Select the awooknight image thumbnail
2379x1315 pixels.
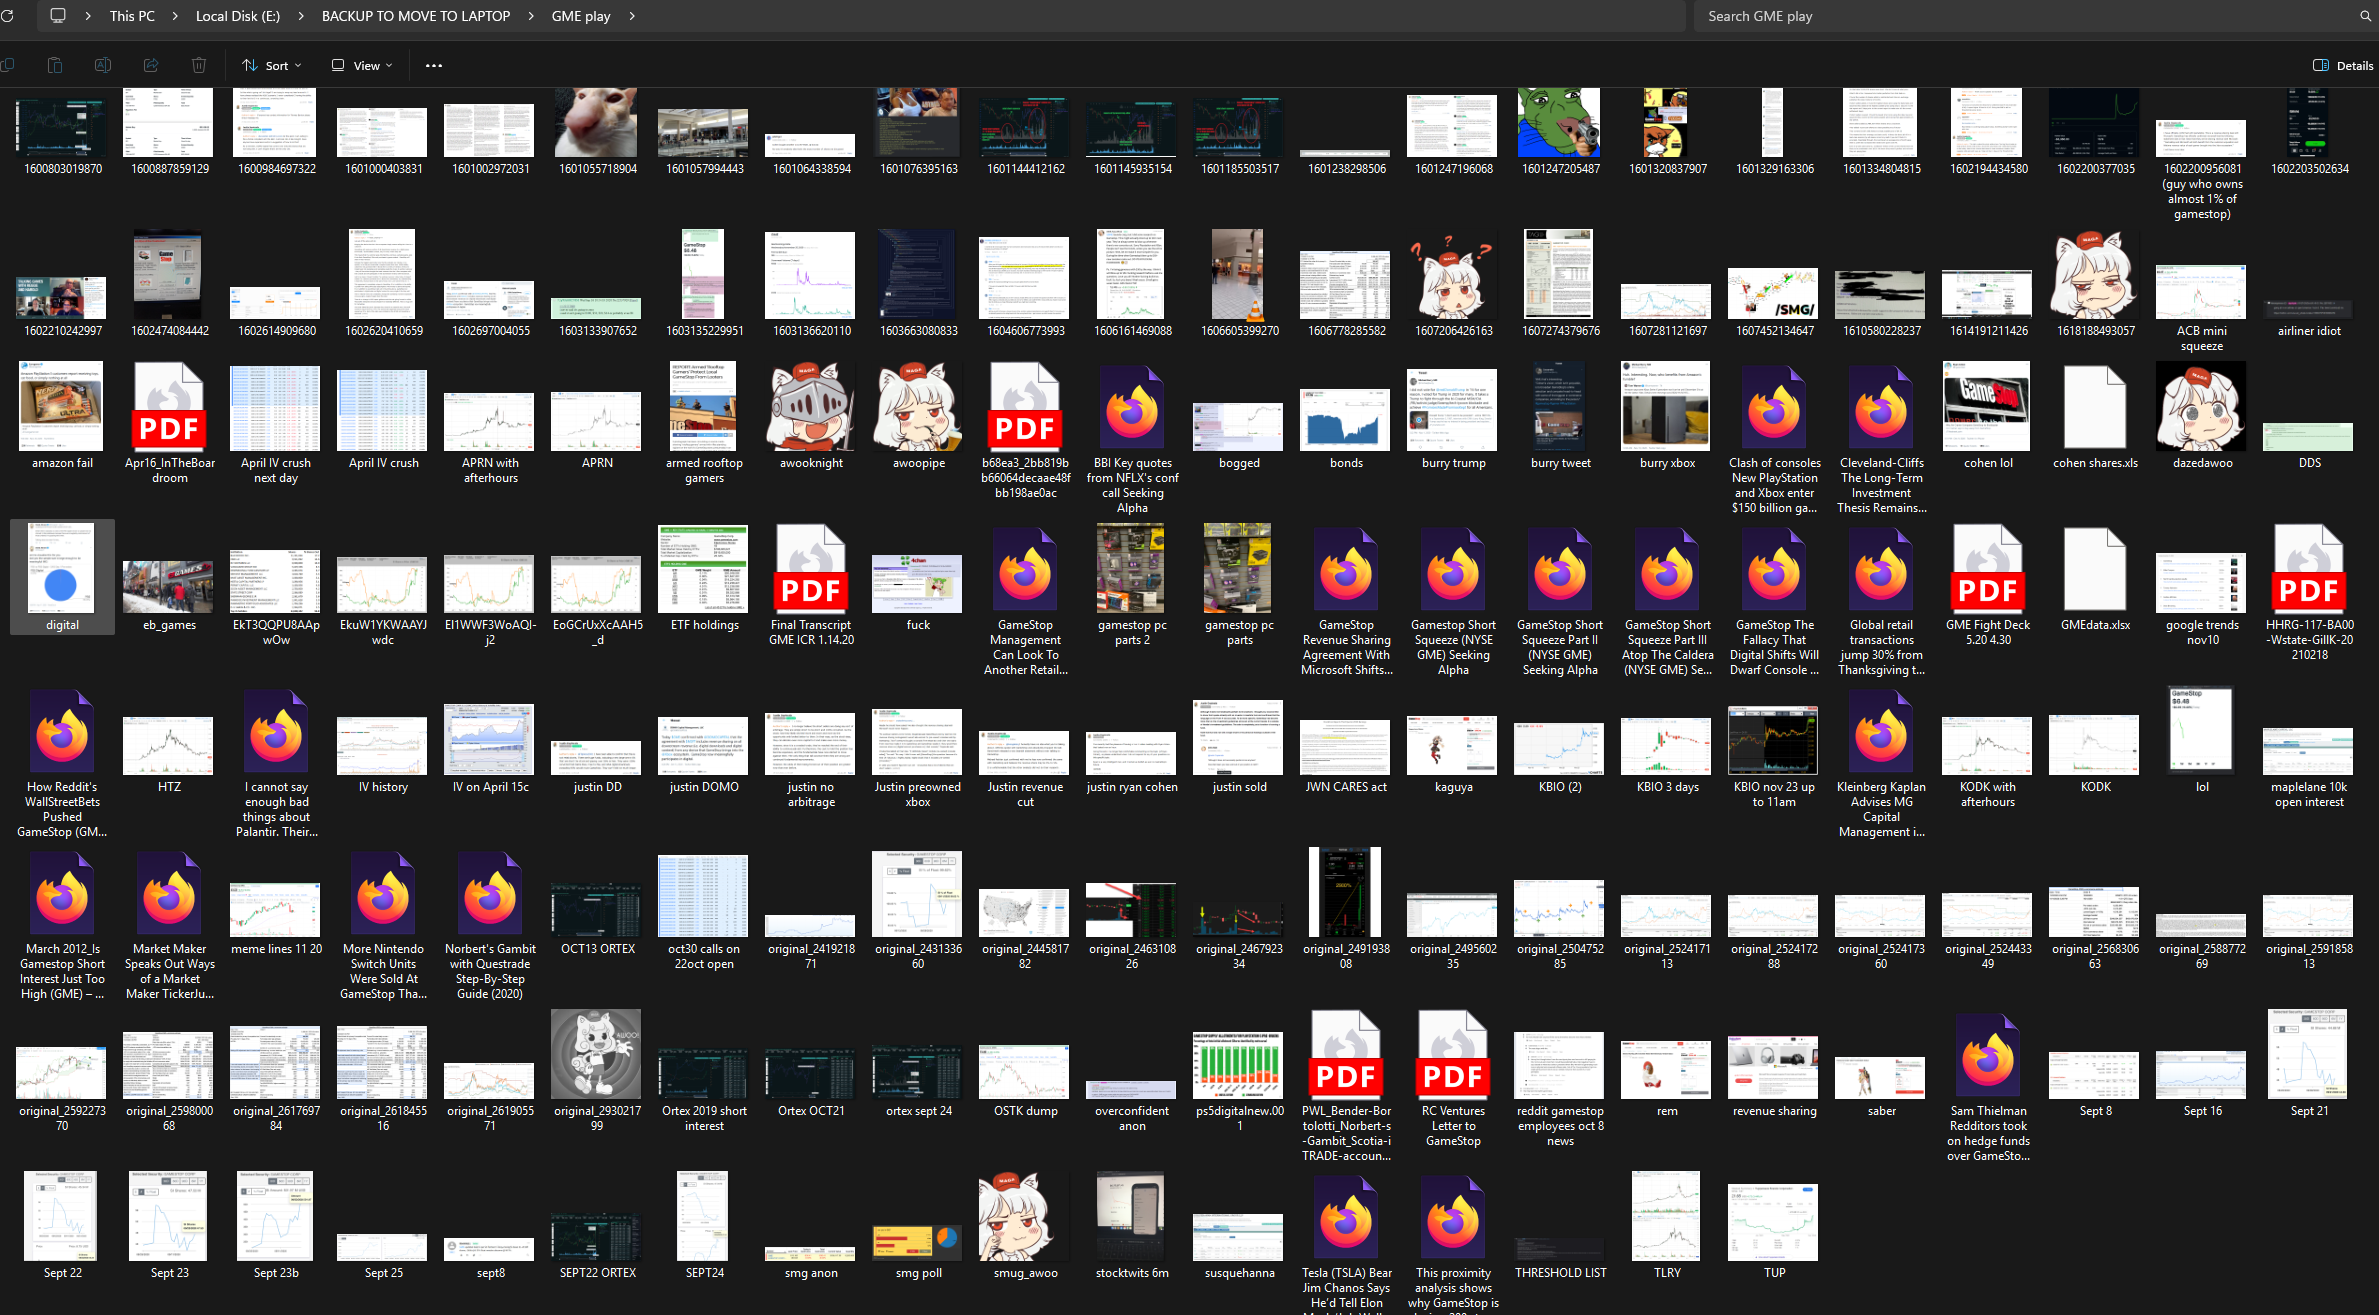(811, 408)
